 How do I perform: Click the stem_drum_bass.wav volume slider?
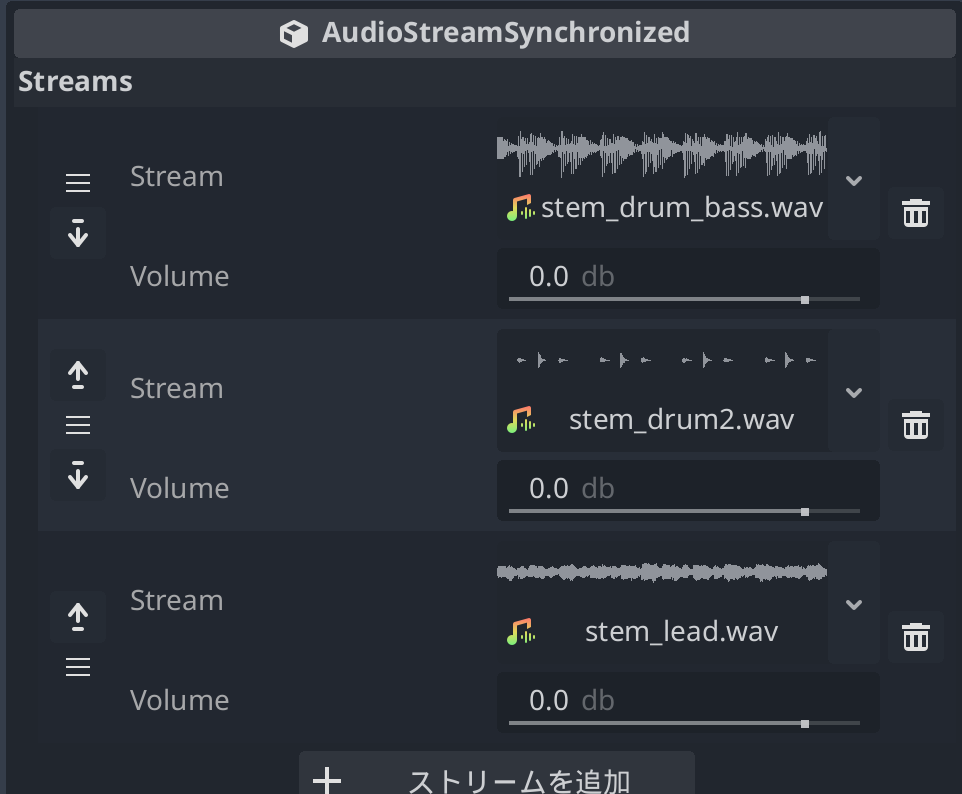tap(684, 298)
